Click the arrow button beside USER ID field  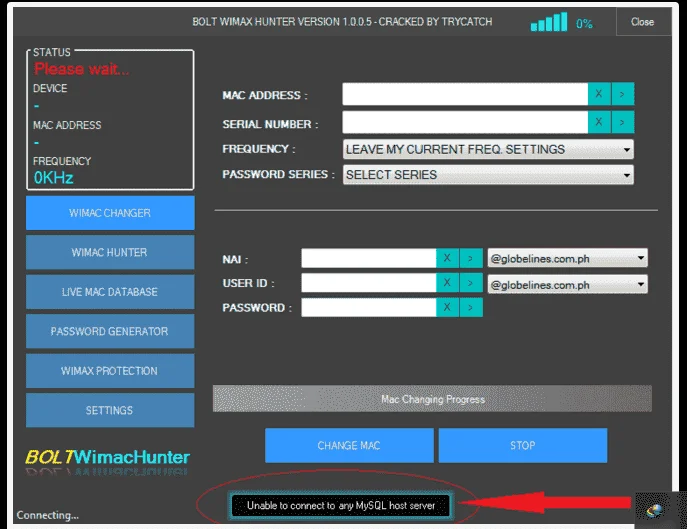pyautogui.click(x=471, y=283)
